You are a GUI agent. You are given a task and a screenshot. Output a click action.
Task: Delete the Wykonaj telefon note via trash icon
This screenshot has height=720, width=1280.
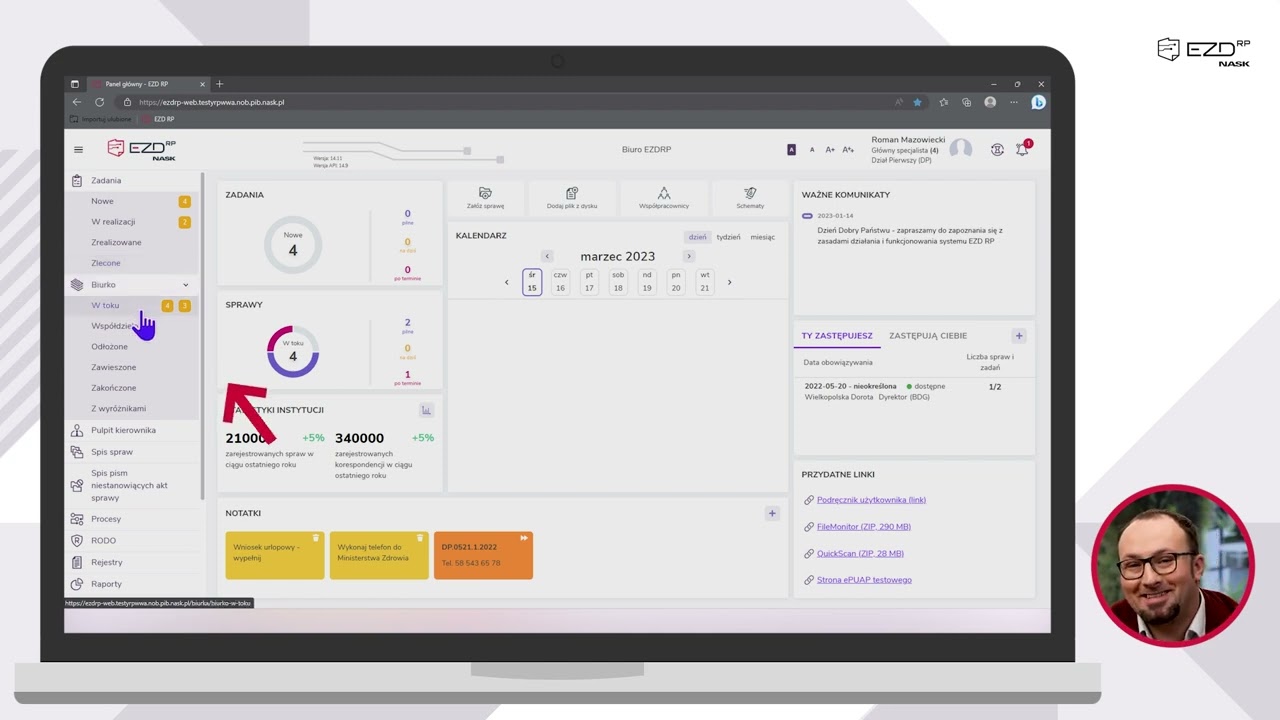point(420,538)
